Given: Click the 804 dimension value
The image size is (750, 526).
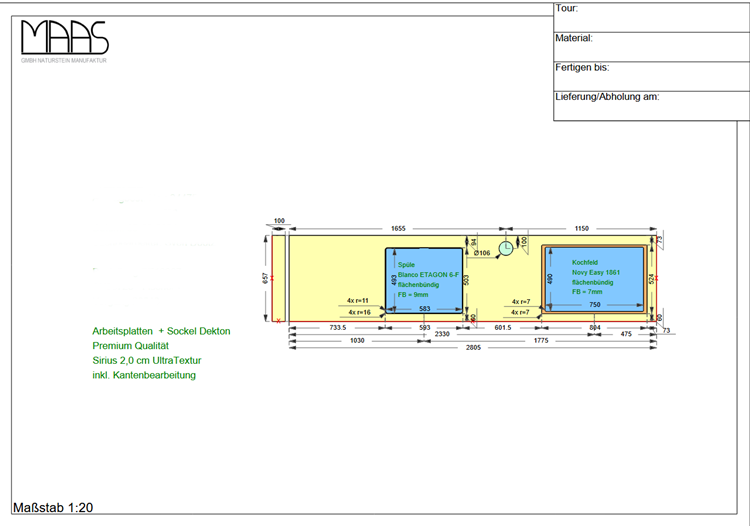Looking at the screenshot, I should pyautogui.click(x=595, y=328).
